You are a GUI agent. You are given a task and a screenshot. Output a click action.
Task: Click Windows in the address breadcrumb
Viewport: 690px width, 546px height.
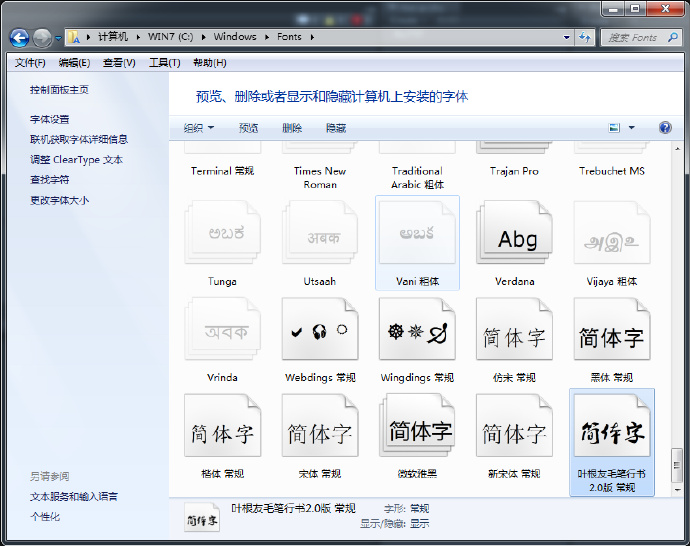click(235, 37)
